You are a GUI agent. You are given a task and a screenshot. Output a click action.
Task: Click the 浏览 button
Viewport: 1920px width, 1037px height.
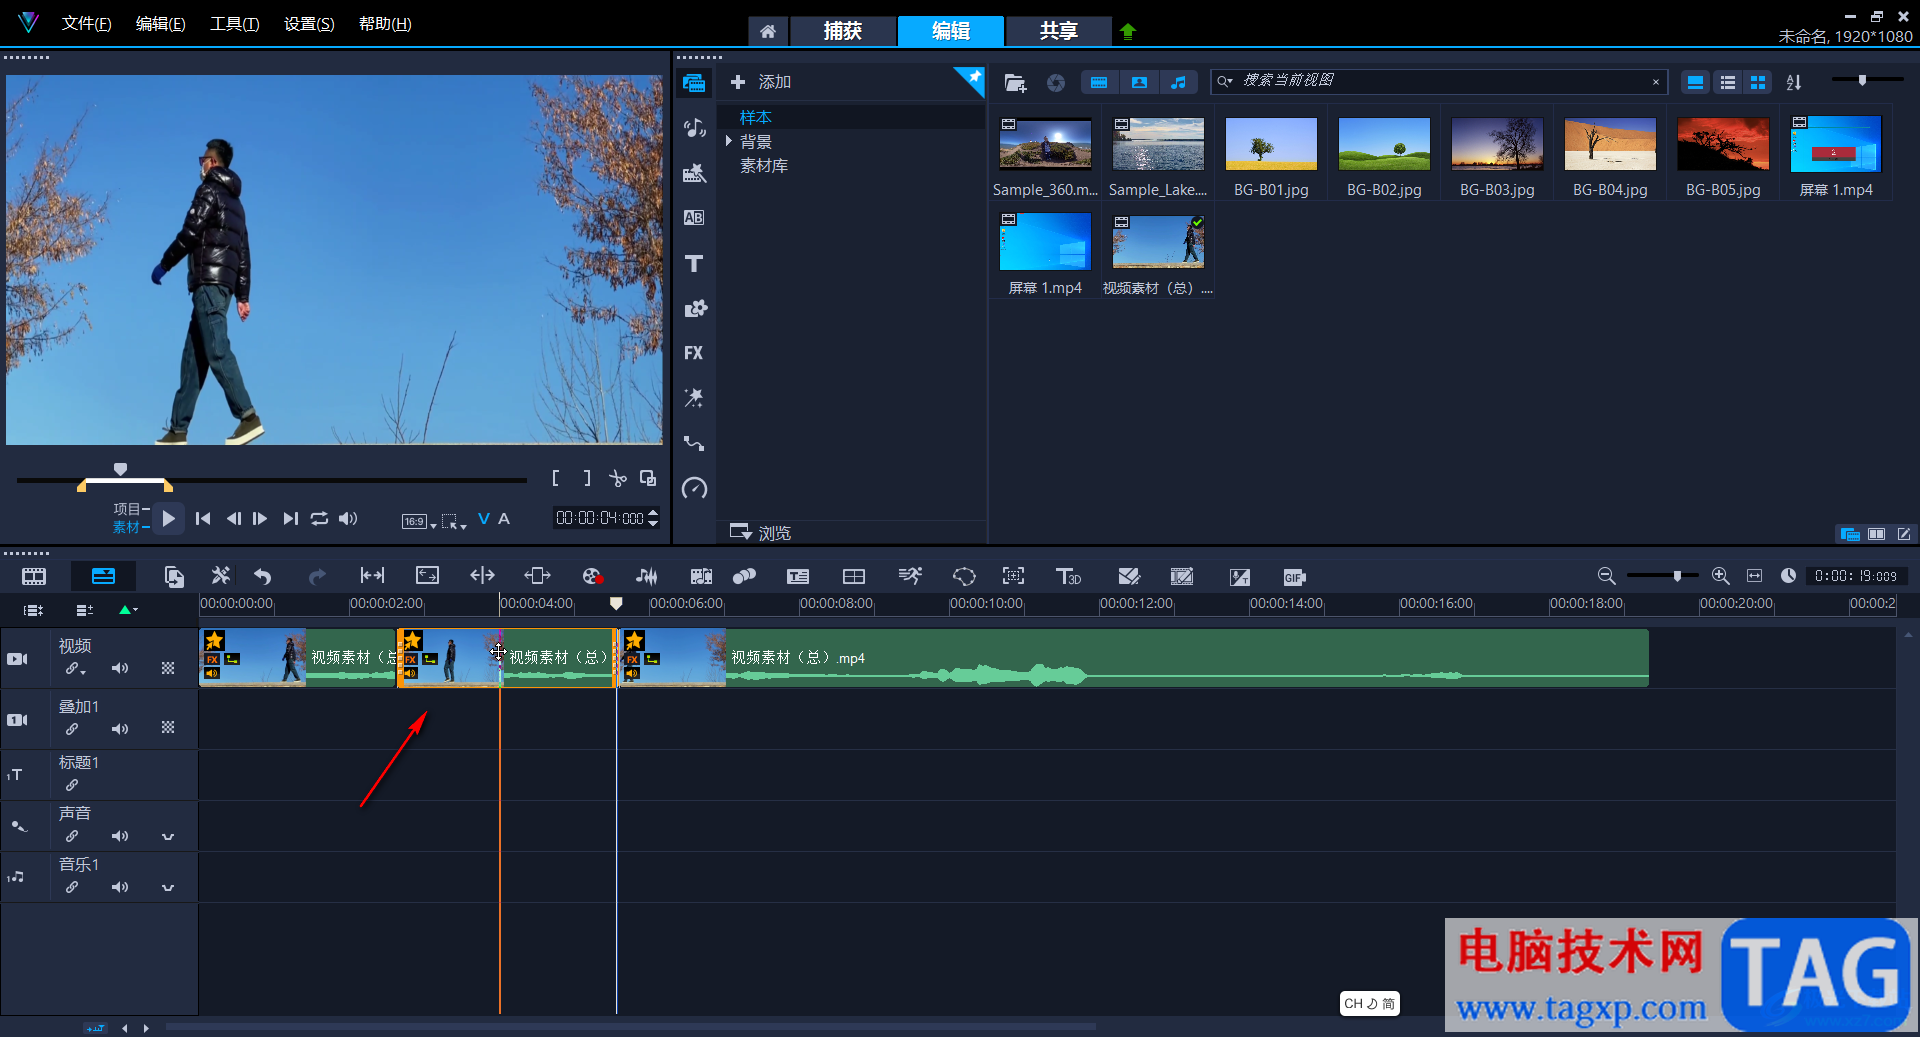tap(761, 532)
